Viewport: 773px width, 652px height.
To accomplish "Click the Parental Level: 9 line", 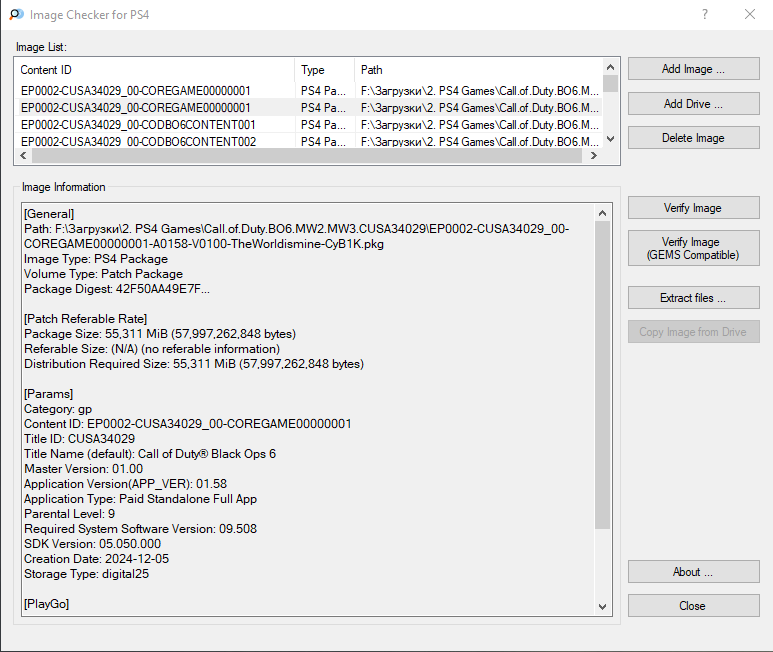I will (x=69, y=514).
